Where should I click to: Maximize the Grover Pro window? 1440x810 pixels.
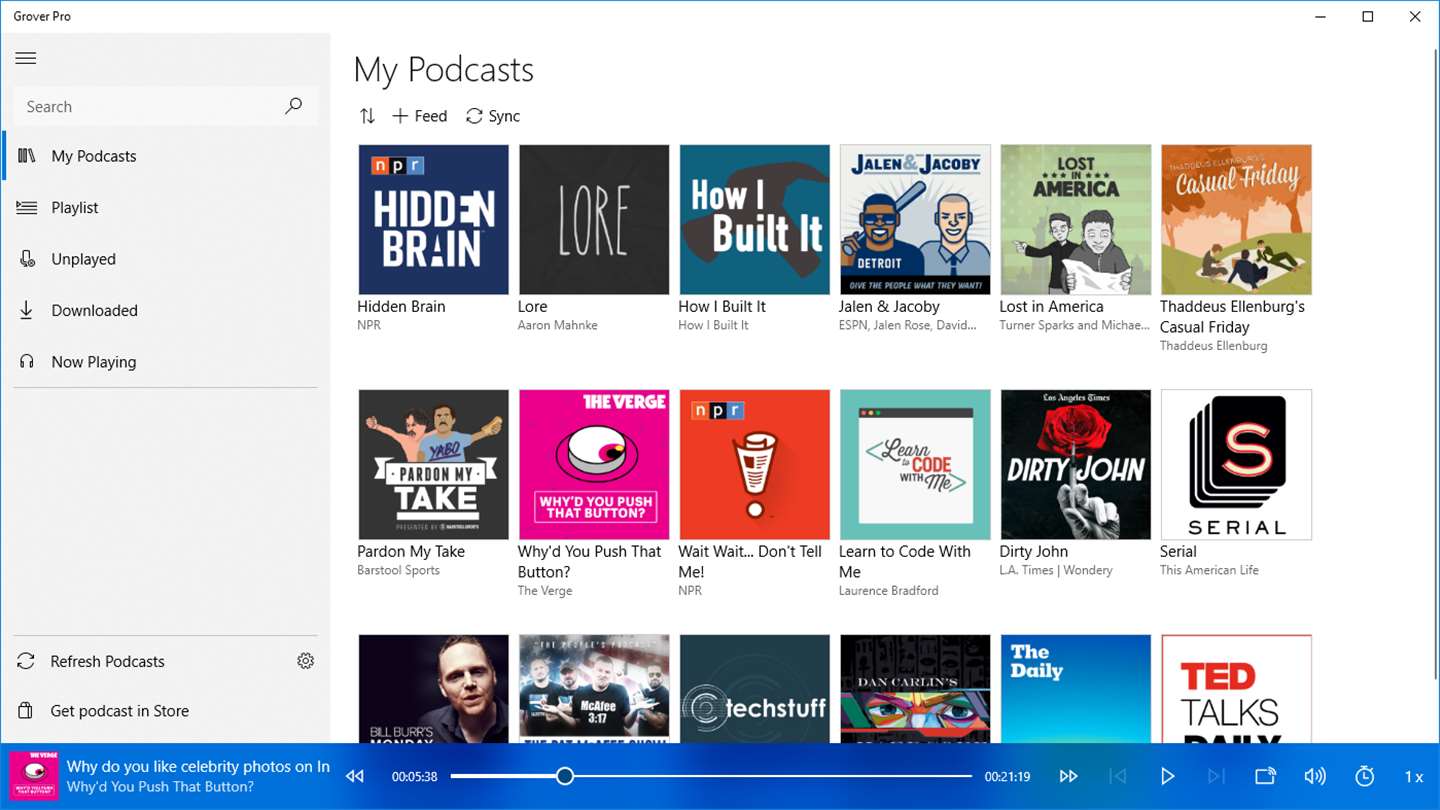click(1368, 16)
